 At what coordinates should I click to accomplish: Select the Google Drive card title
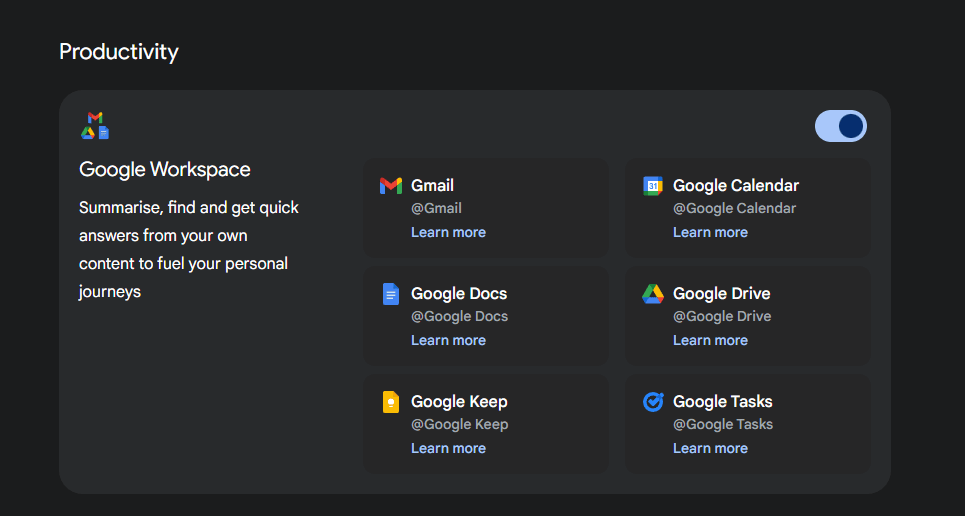tap(721, 294)
